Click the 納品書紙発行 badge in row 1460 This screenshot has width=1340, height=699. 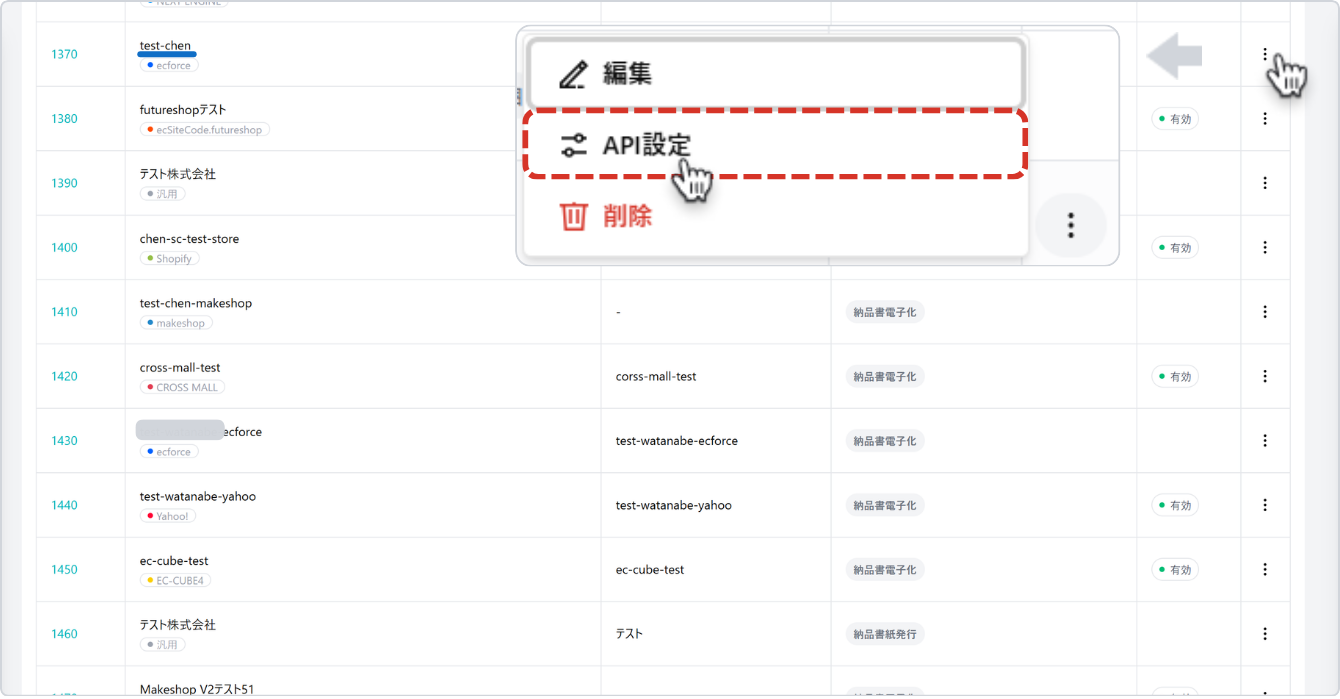pos(885,634)
